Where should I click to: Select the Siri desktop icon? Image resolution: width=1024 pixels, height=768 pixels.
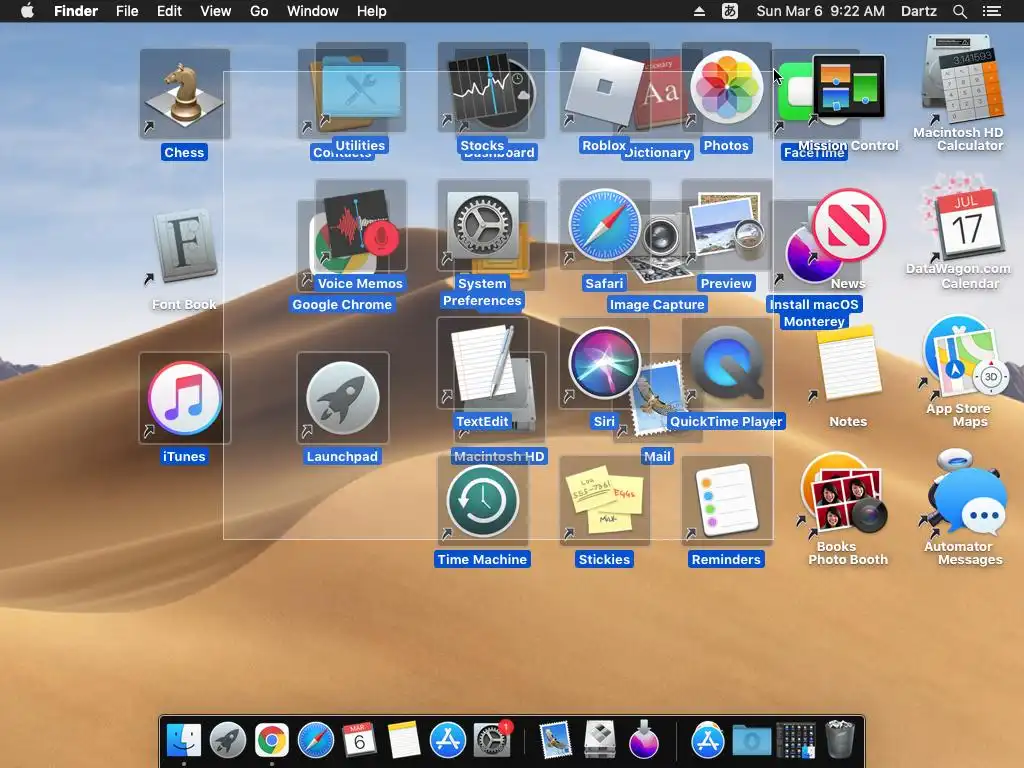click(x=604, y=364)
